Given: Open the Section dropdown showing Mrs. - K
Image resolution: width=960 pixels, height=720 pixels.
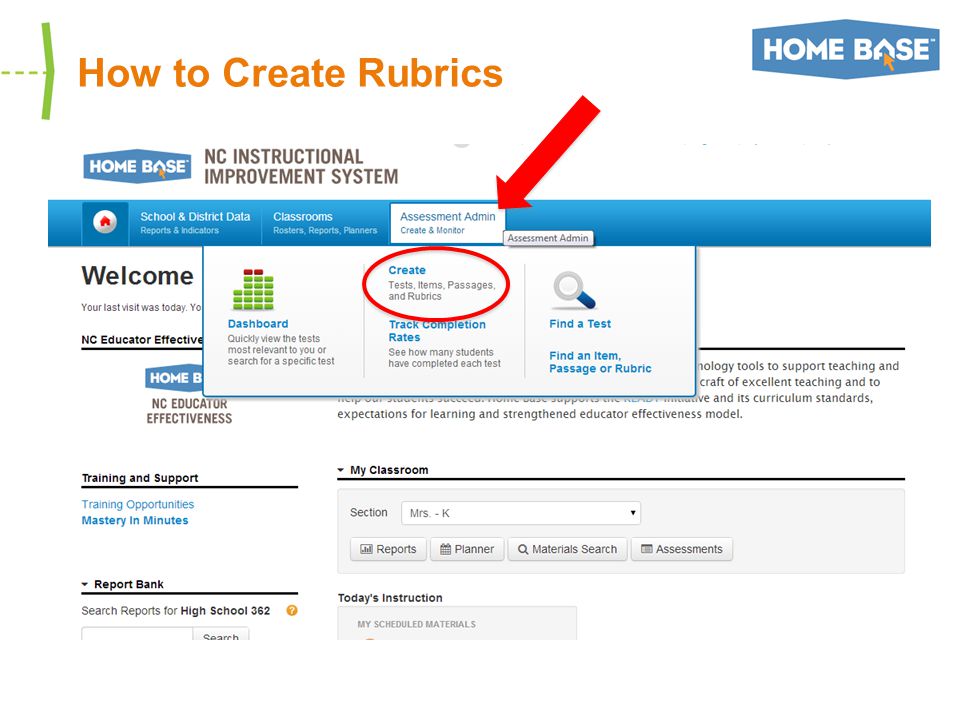Looking at the screenshot, I should 521,513.
